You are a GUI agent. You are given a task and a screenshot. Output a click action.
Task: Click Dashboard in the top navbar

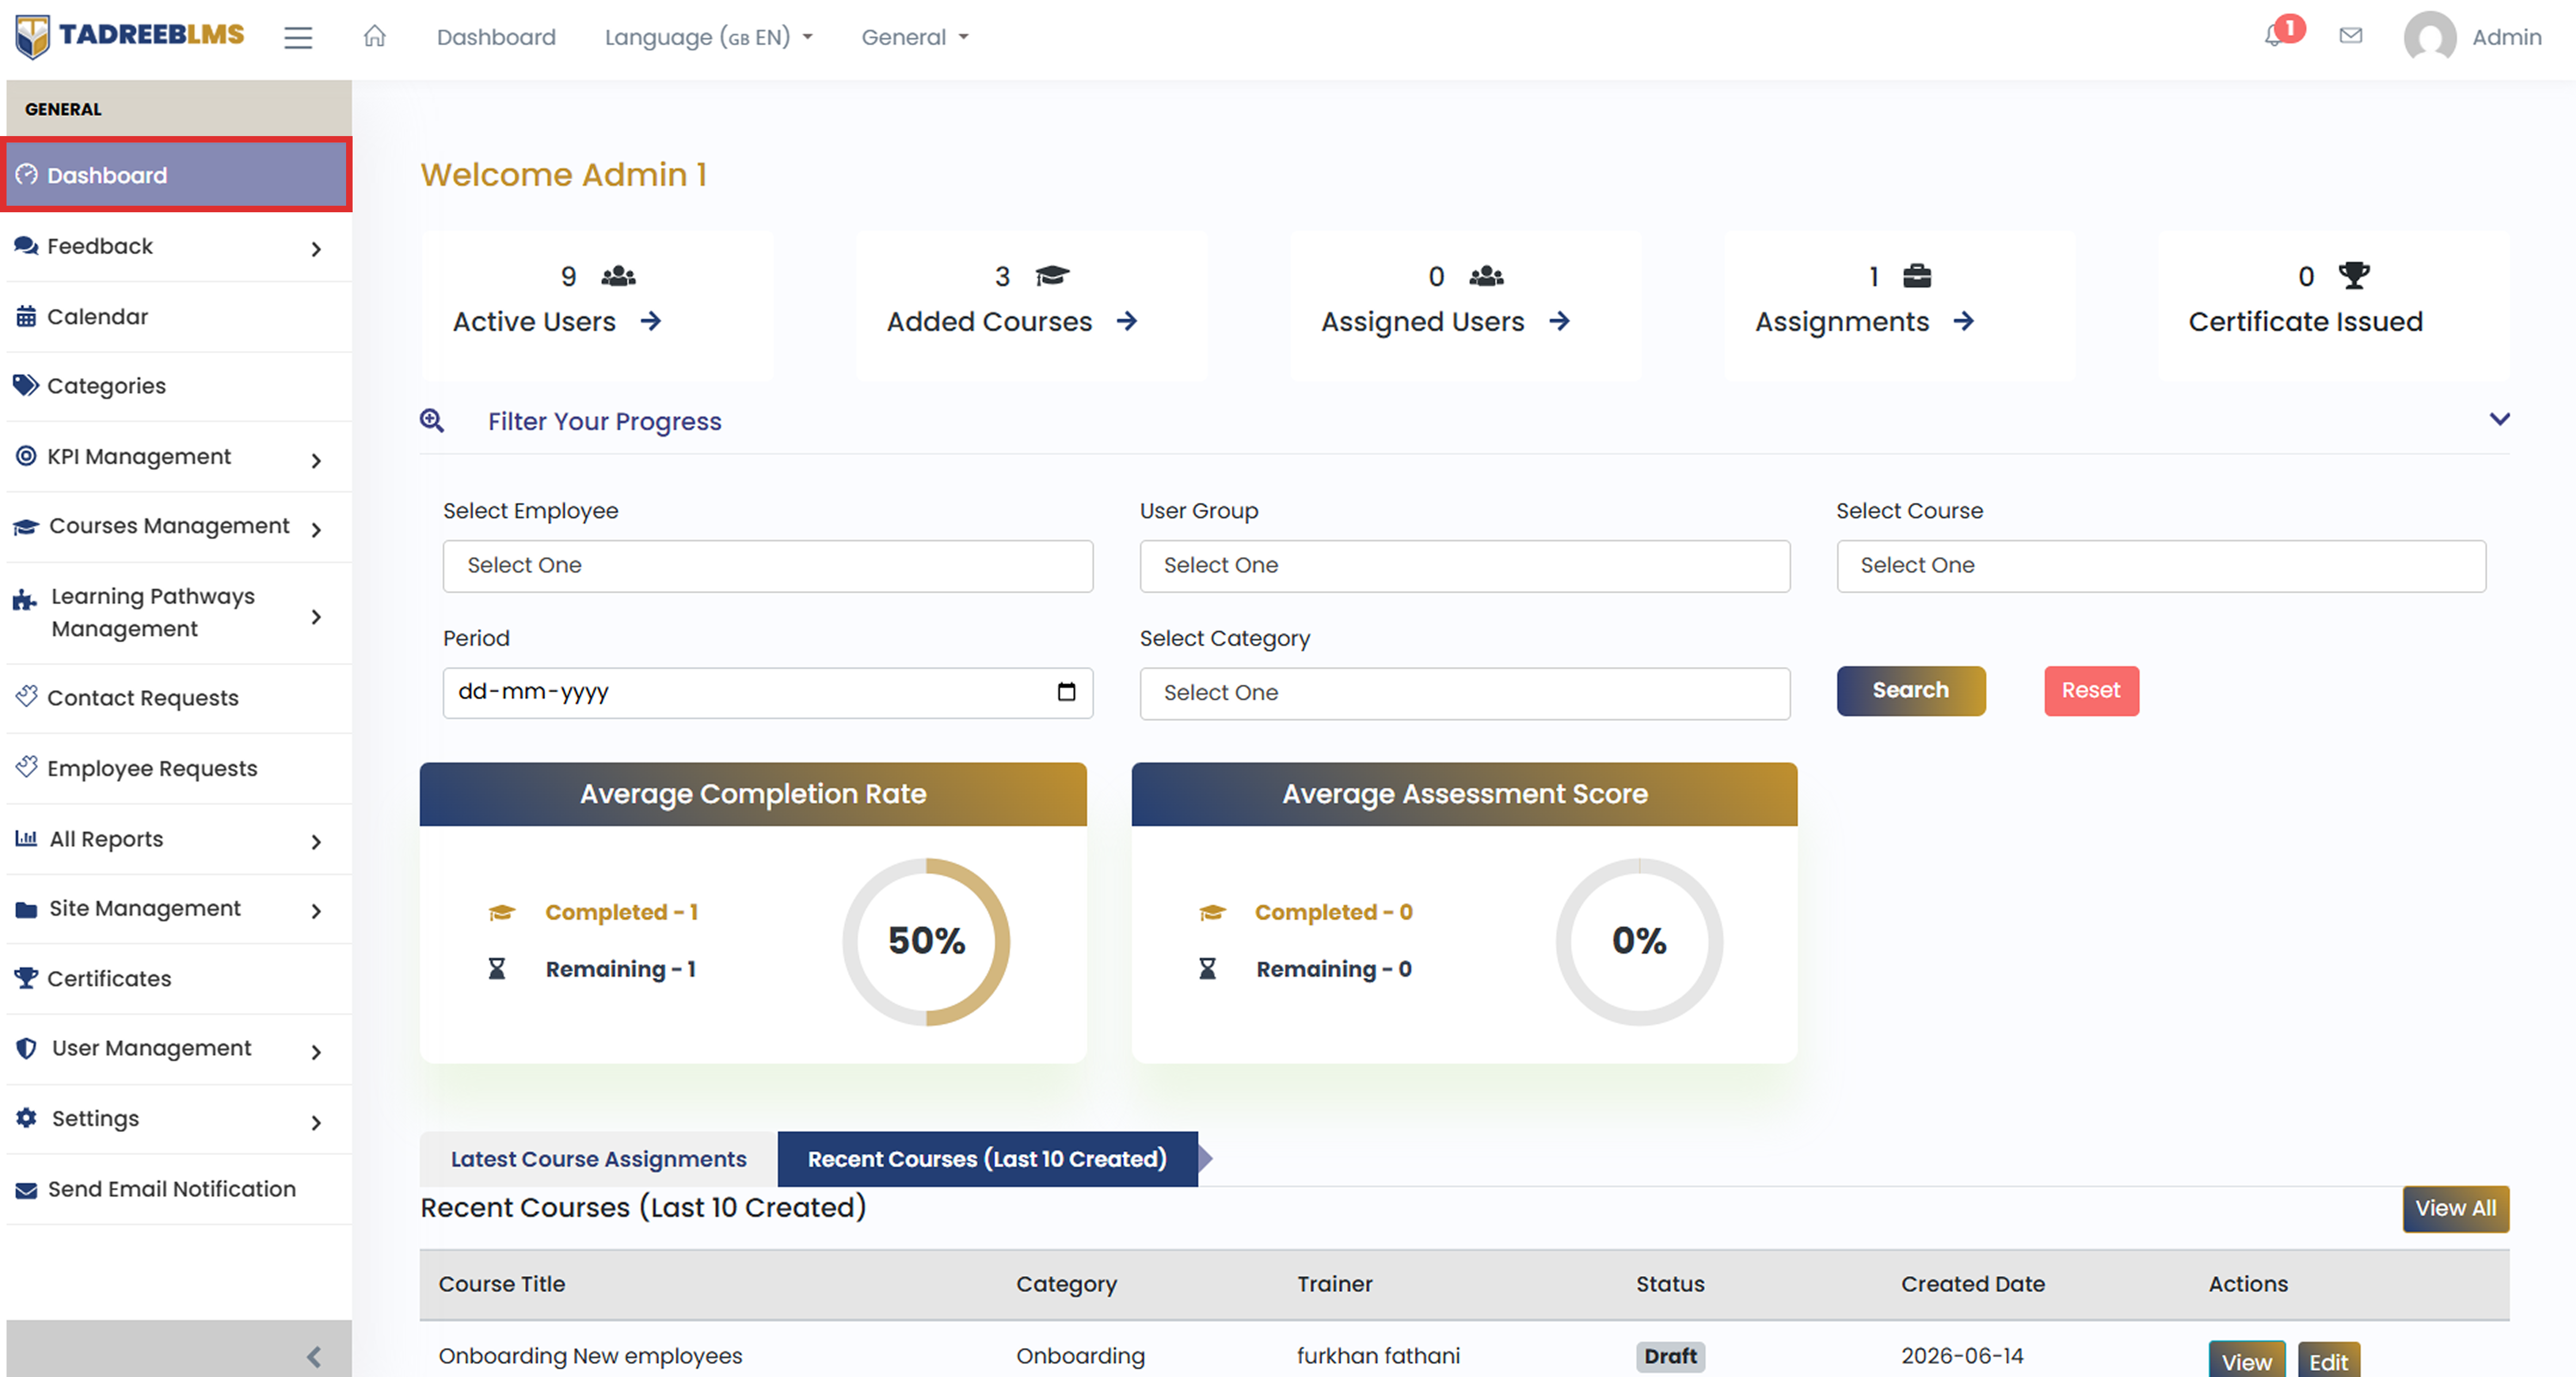496,37
